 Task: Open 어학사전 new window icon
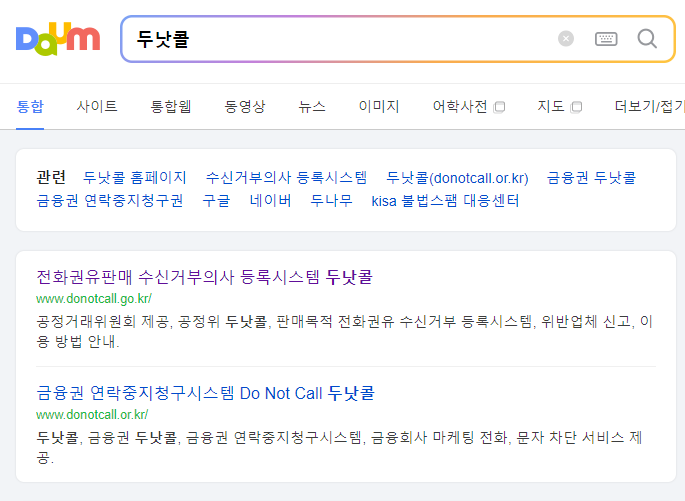pyautogui.click(x=499, y=107)
